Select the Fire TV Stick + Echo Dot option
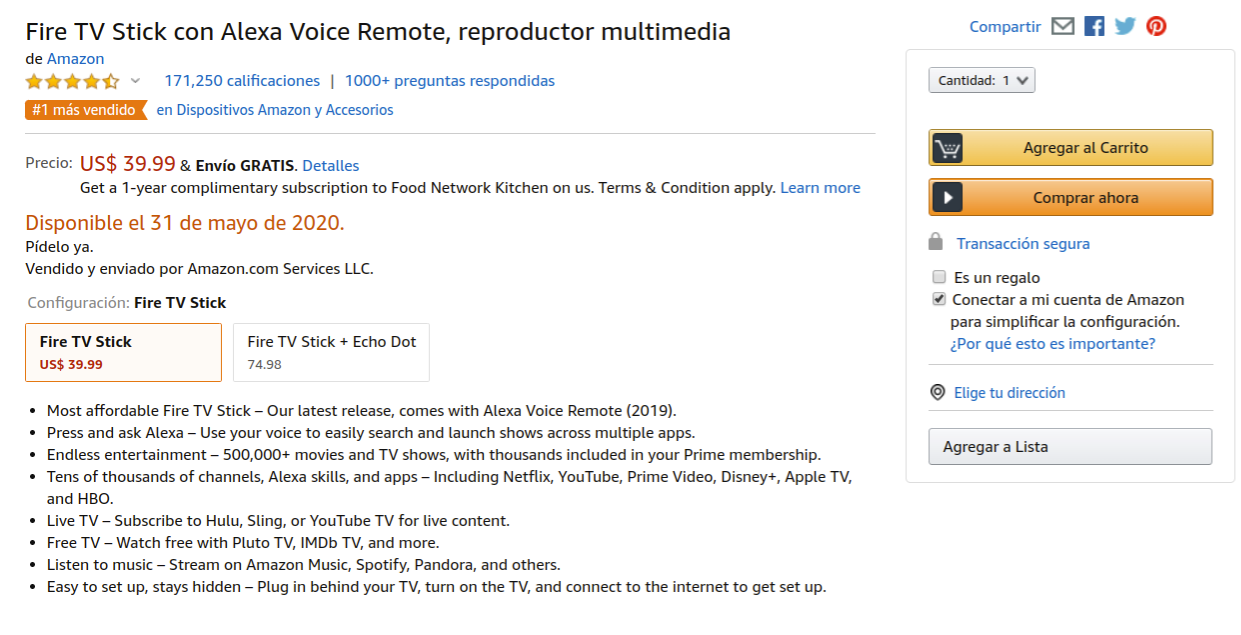The height and width of the screenshot is (635, 1241). [x=331, y=352]
